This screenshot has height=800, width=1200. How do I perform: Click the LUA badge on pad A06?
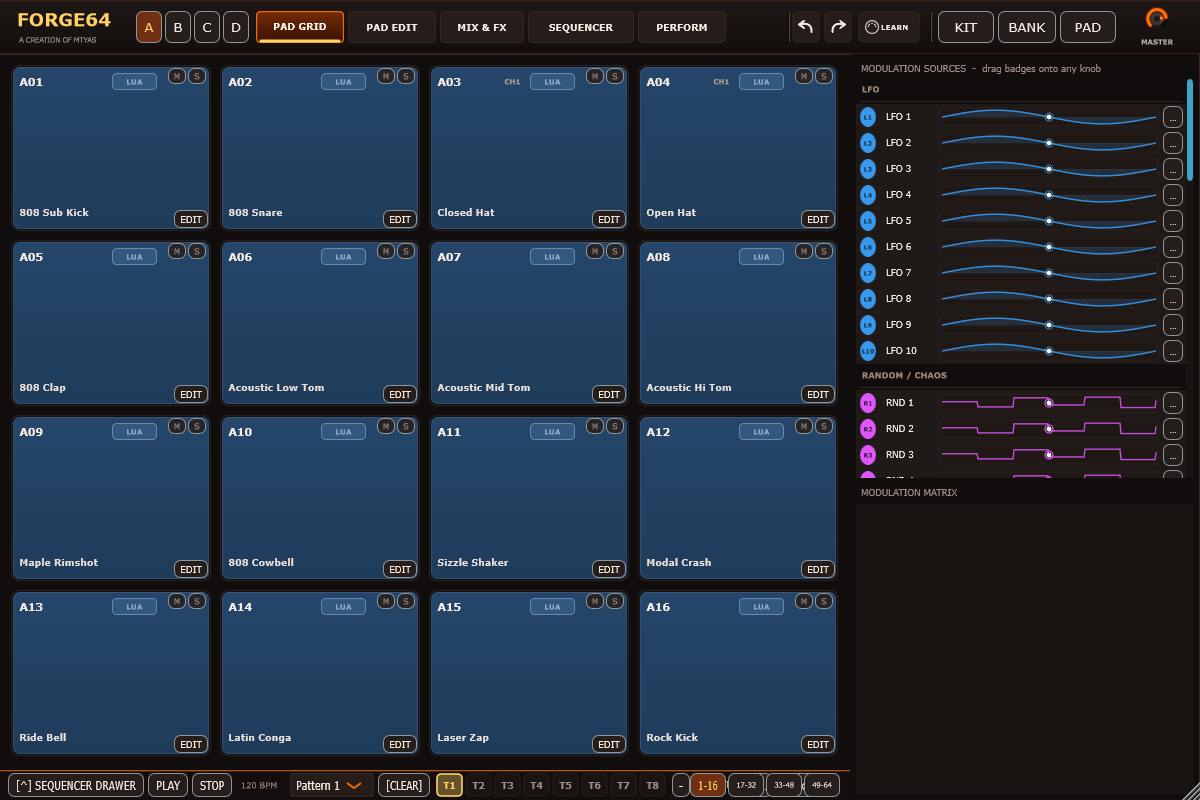[x=343, y=257]
